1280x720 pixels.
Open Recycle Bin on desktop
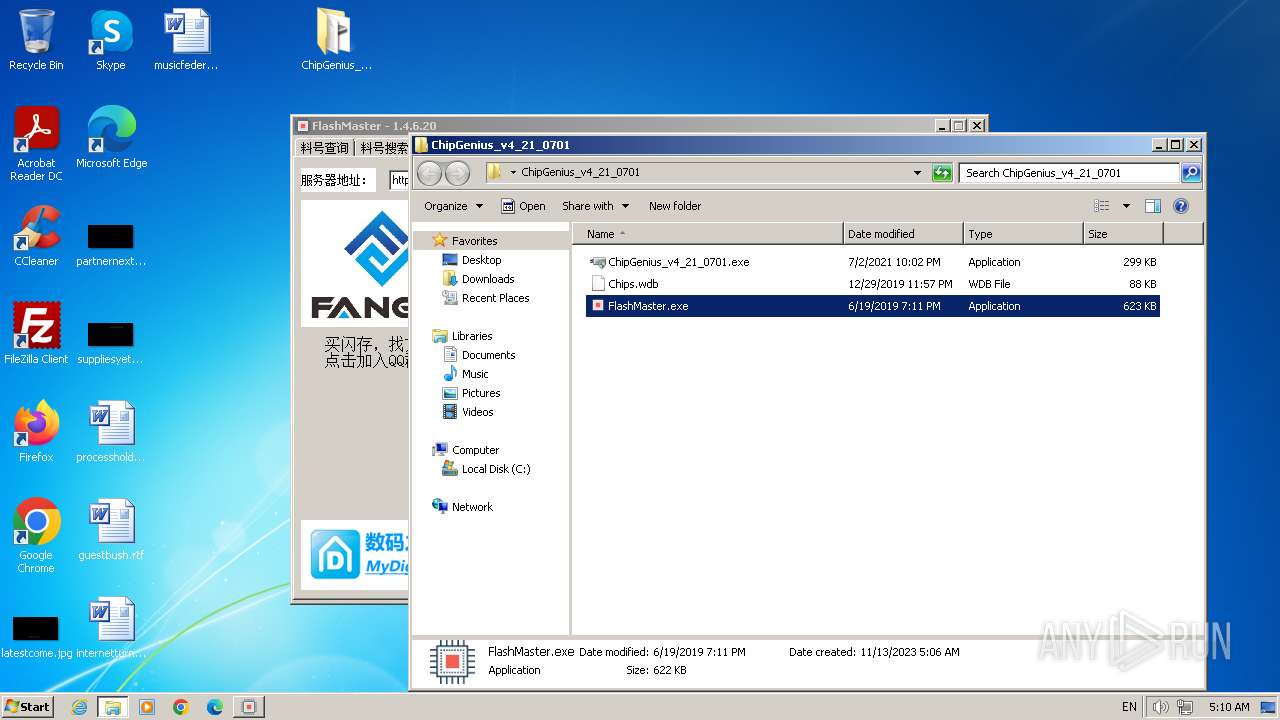tap(36, 40)
